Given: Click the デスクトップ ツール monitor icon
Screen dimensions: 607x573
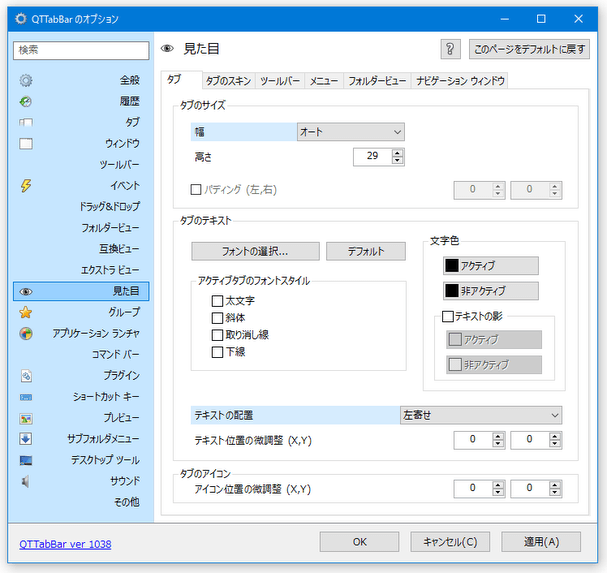Looking at the screenshot, I should (26, 460).
